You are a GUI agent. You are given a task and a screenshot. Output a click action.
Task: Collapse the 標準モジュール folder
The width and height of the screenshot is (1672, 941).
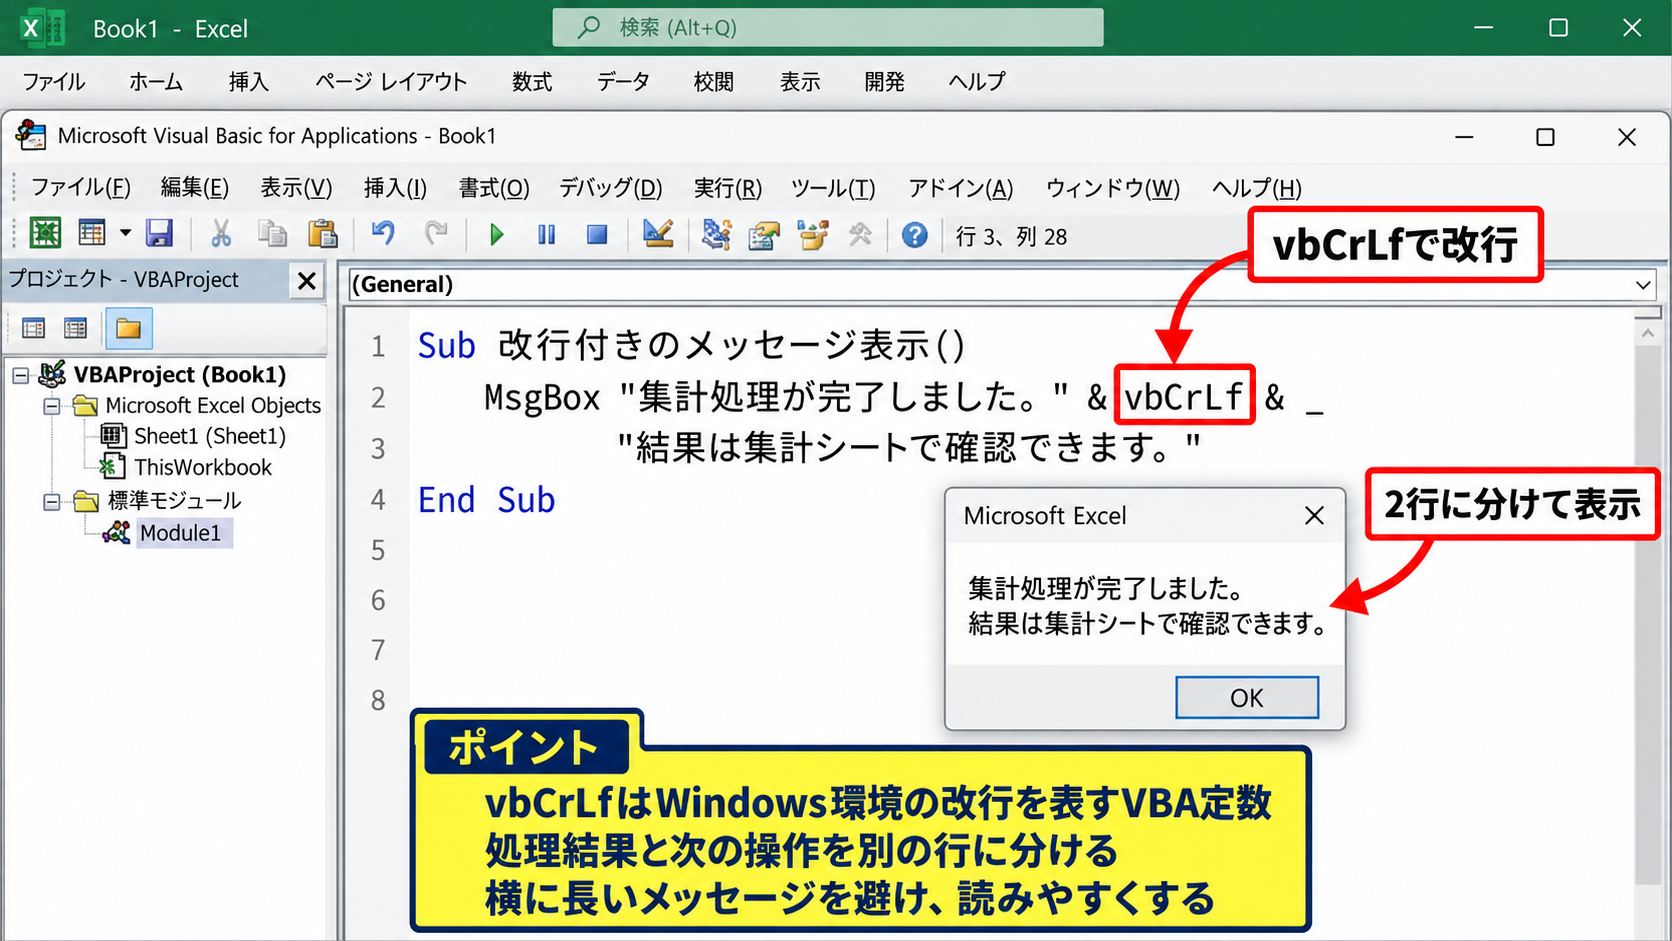pyautogui.click(x=52, y=501)
